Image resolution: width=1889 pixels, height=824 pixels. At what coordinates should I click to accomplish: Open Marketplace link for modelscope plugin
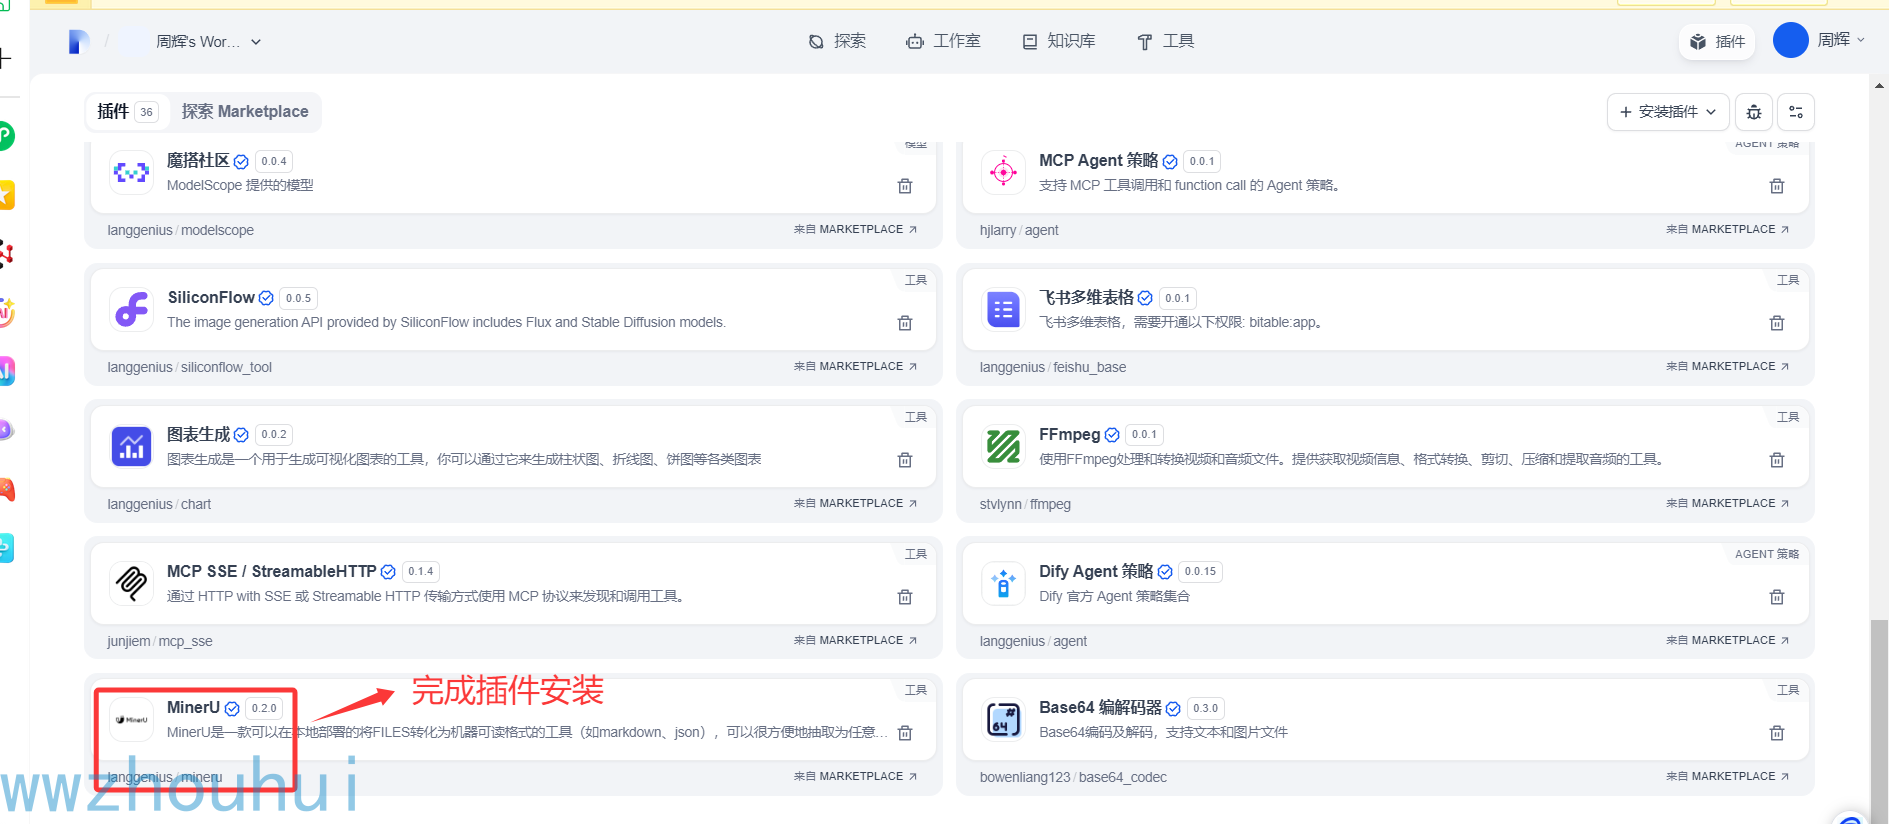(855, 229)
